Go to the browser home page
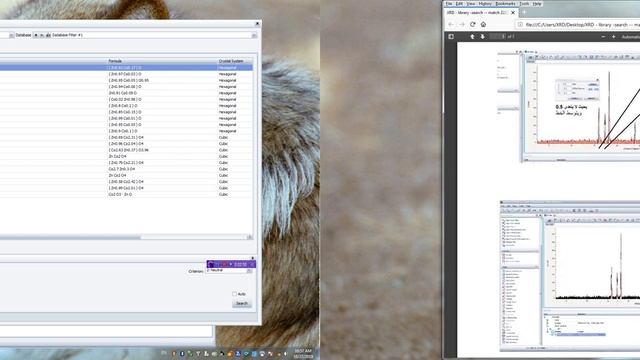 pos(483,24)
